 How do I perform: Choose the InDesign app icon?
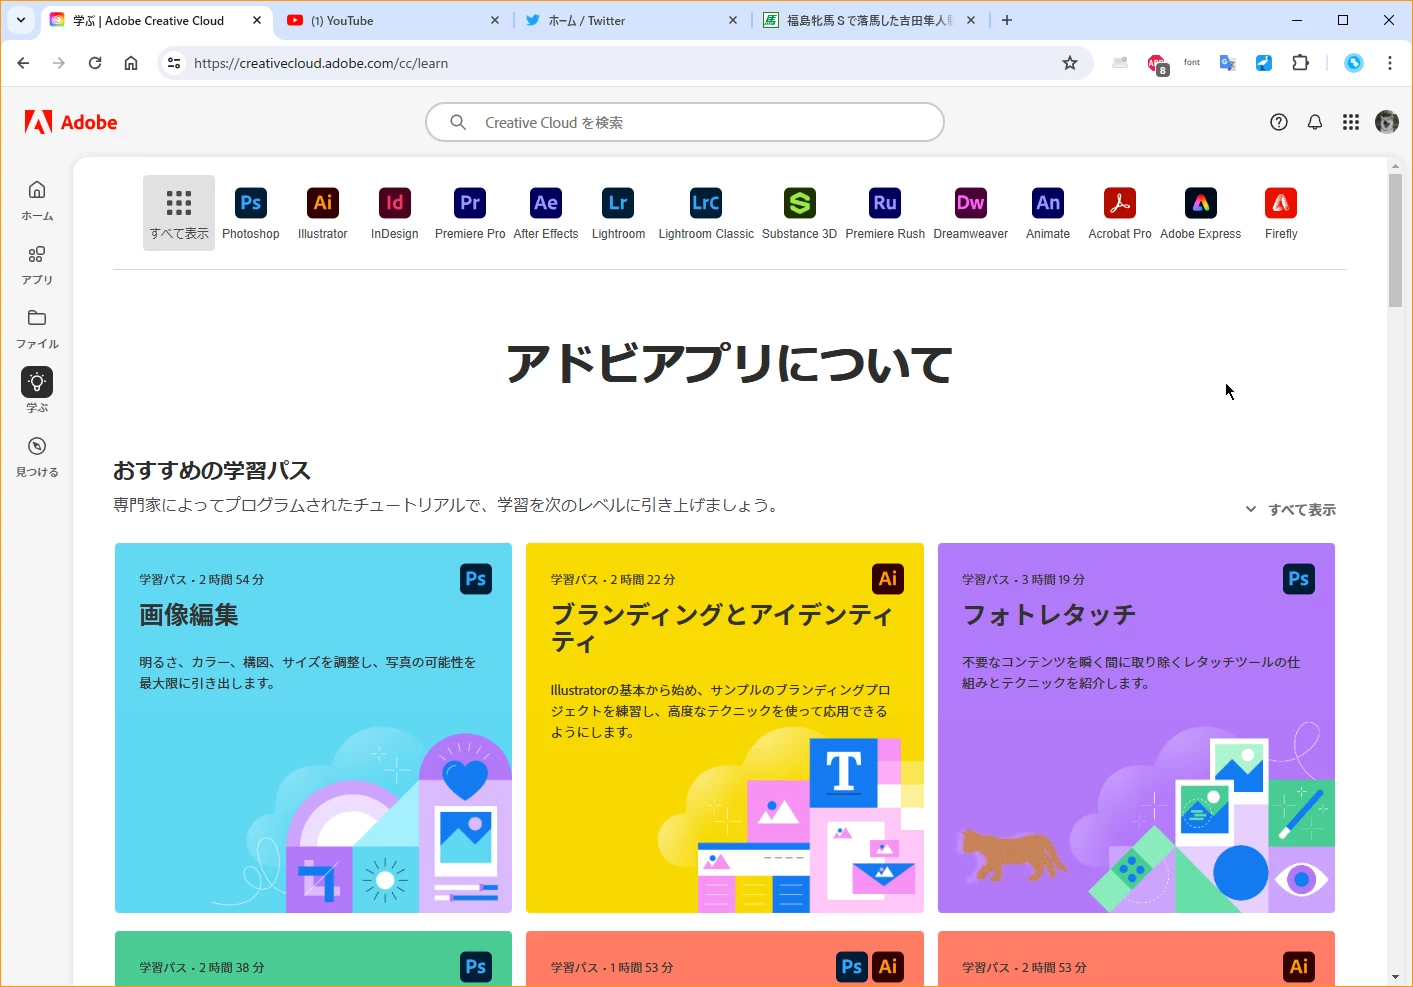tap(395, 213)
